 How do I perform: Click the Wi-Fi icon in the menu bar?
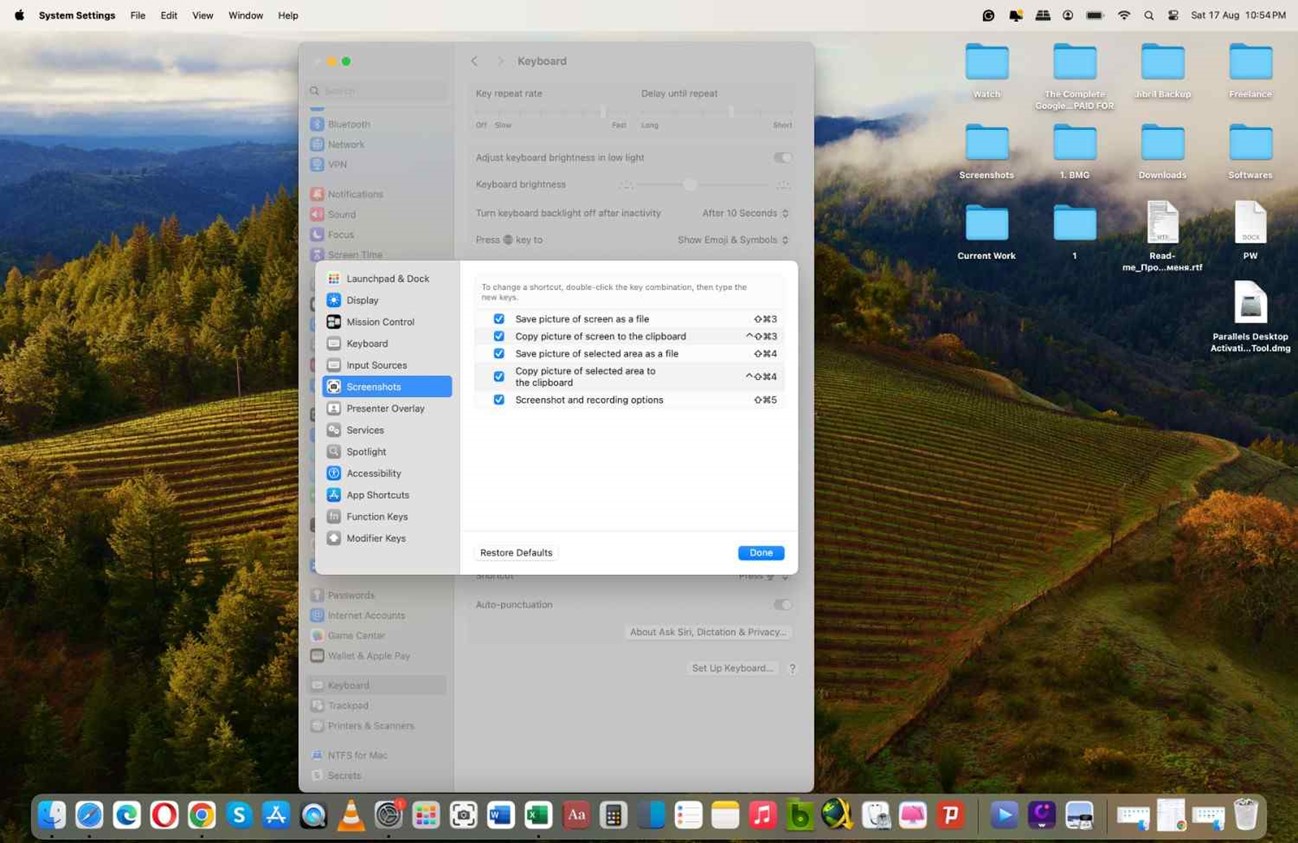click(x=1123, y=15)
